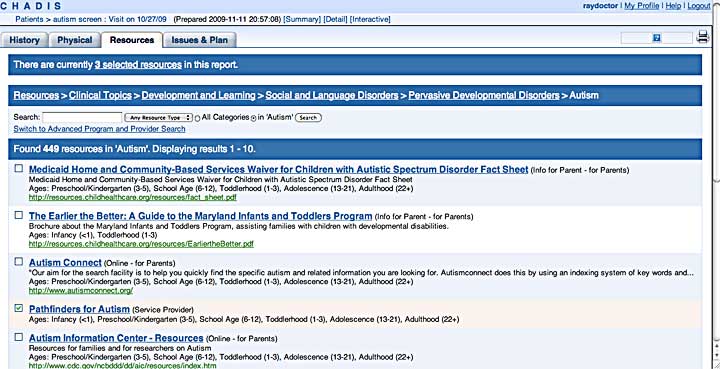The height and width of the screenshot is (369, 720).
Task: Open the Issues & Plan tab
Action: pyautogui.click(x=199, y=40)
